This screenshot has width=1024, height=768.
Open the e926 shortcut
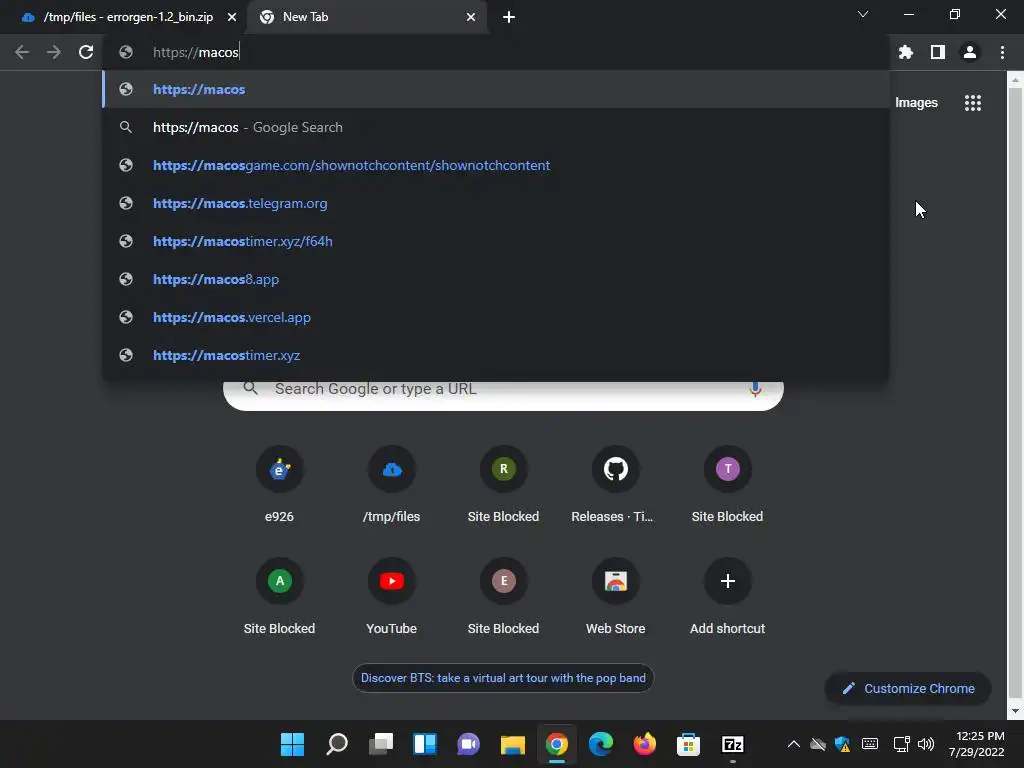tap(280, 485)
